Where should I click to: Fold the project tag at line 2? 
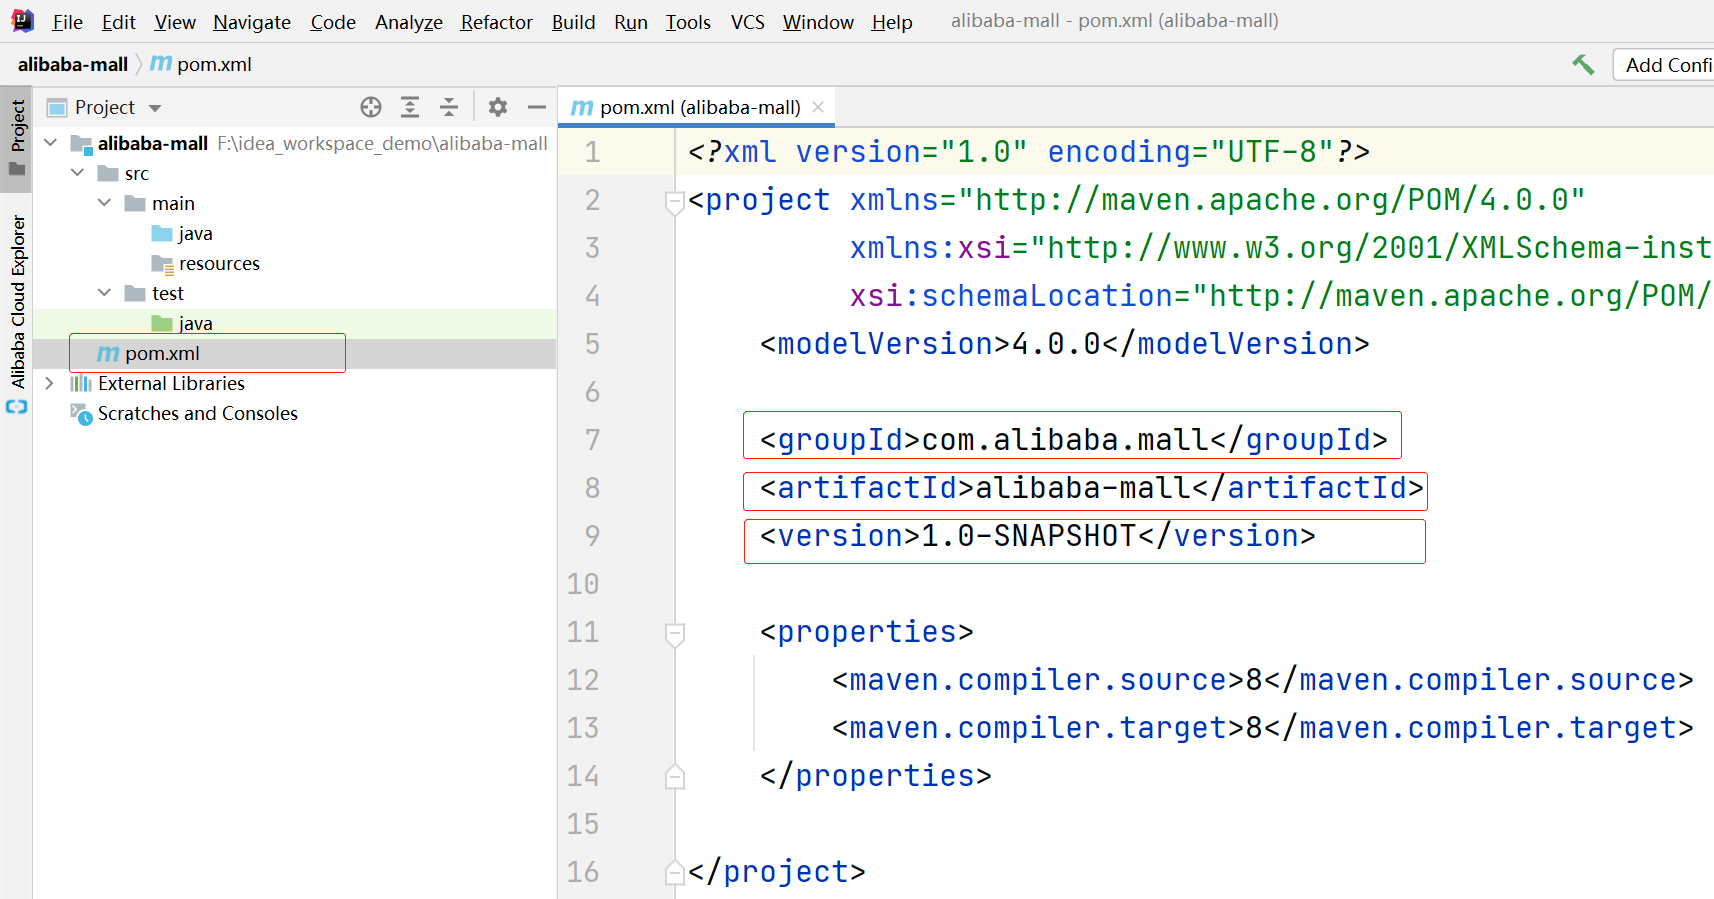click(x=675, y=203)
